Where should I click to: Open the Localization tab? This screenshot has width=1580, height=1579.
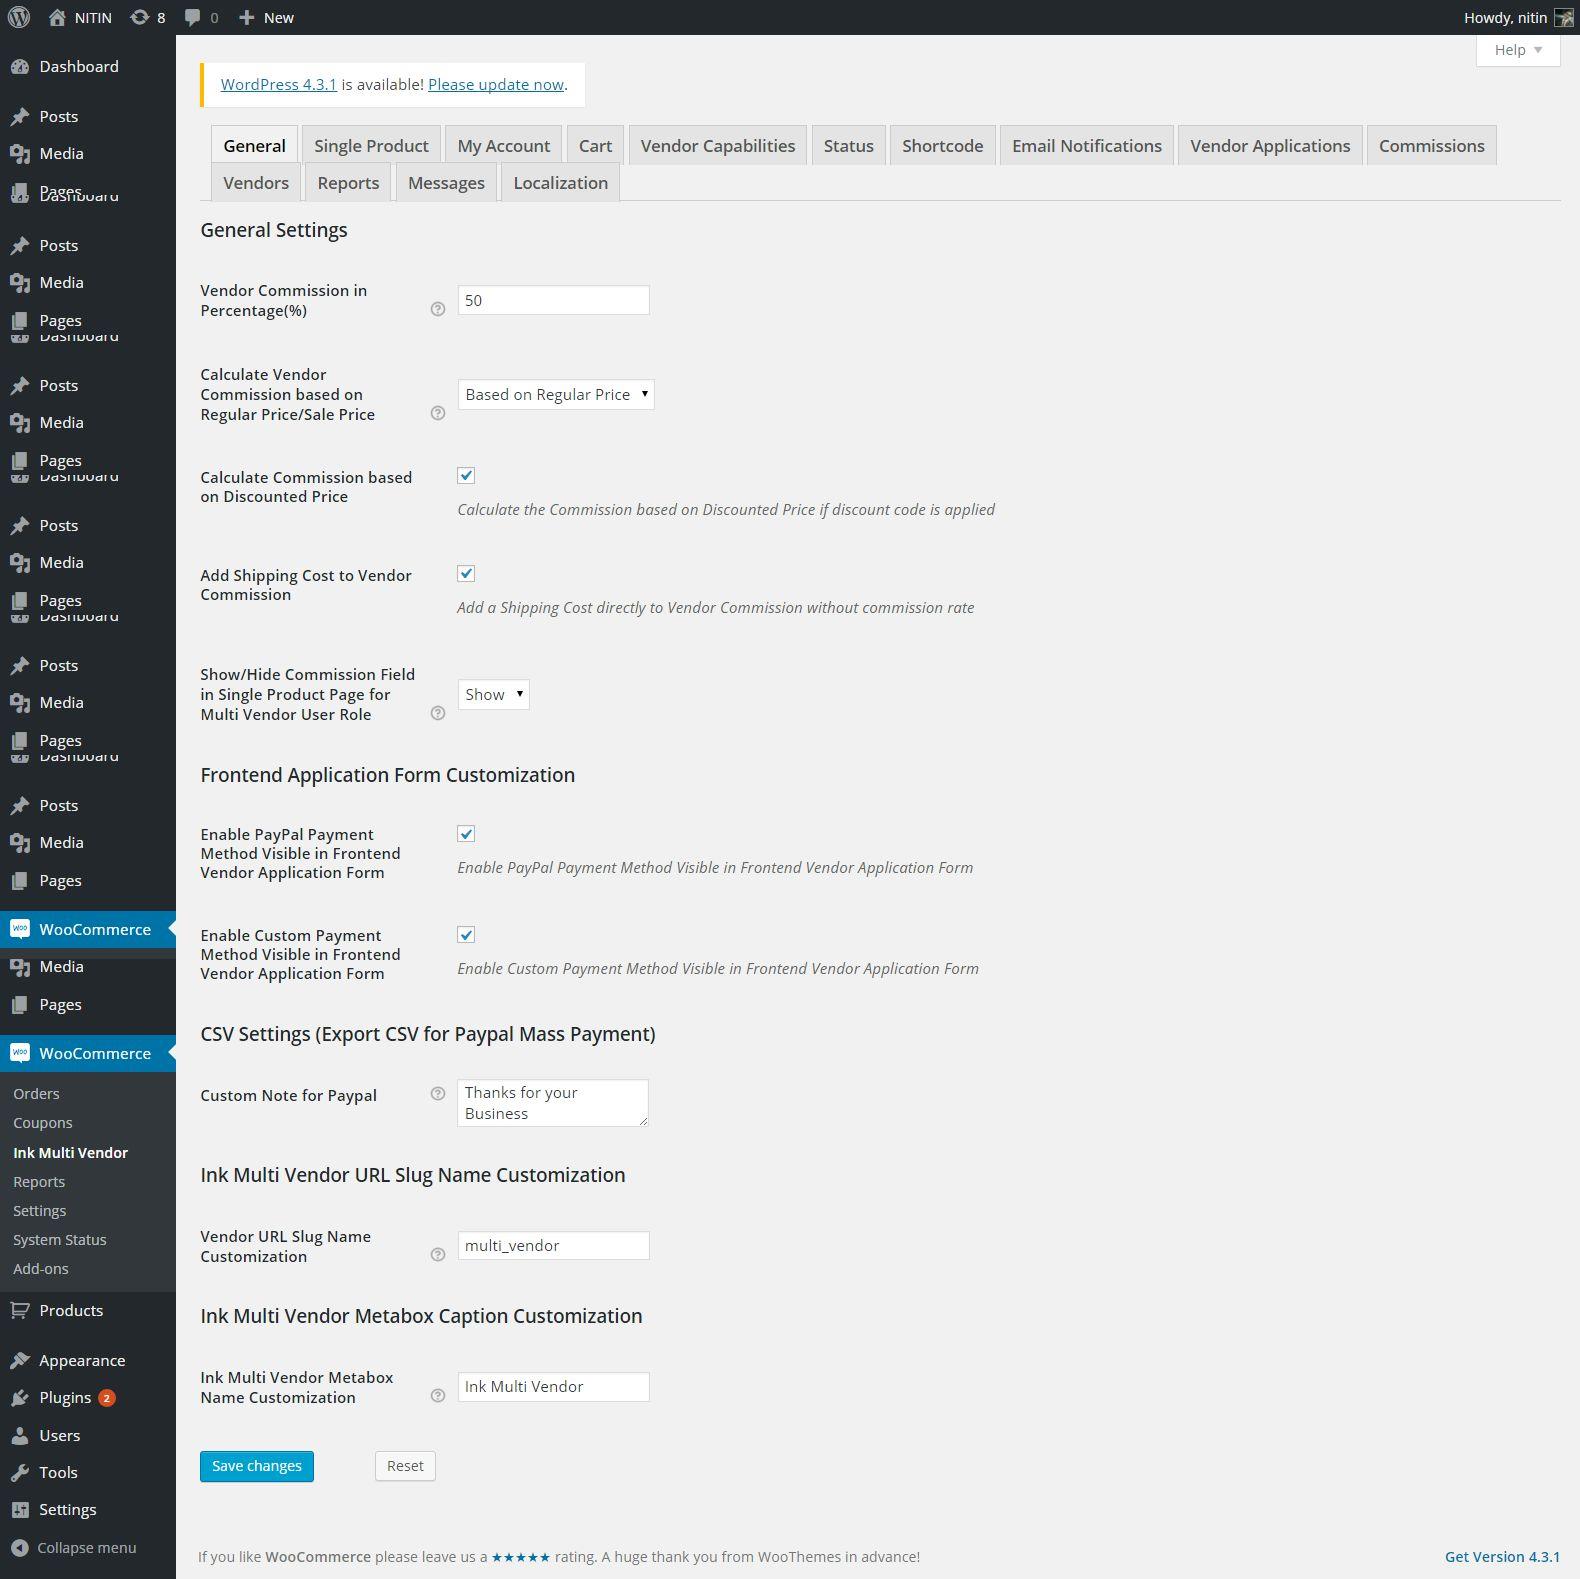(x=561, y=183)
